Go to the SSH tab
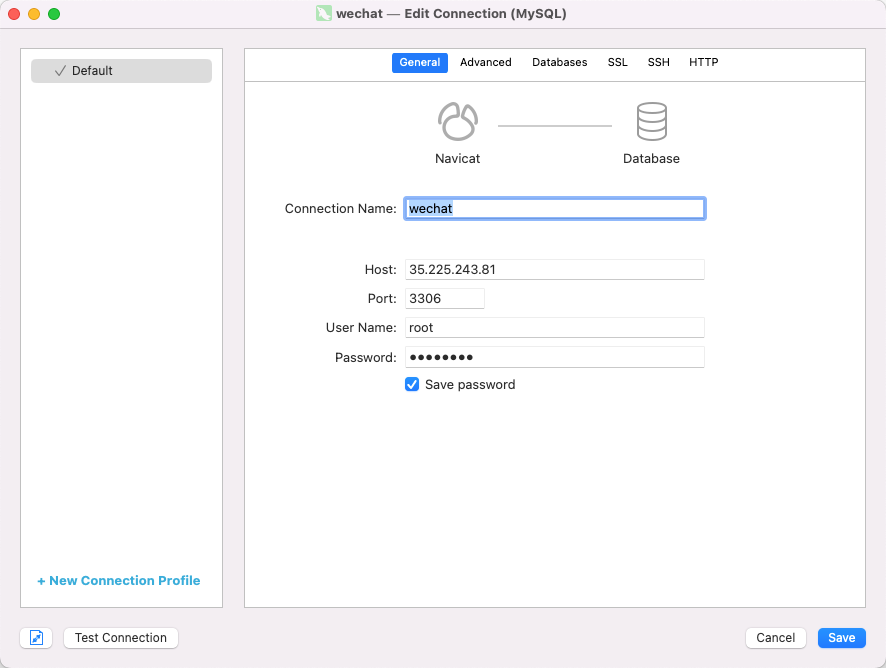 click(658, 63)
